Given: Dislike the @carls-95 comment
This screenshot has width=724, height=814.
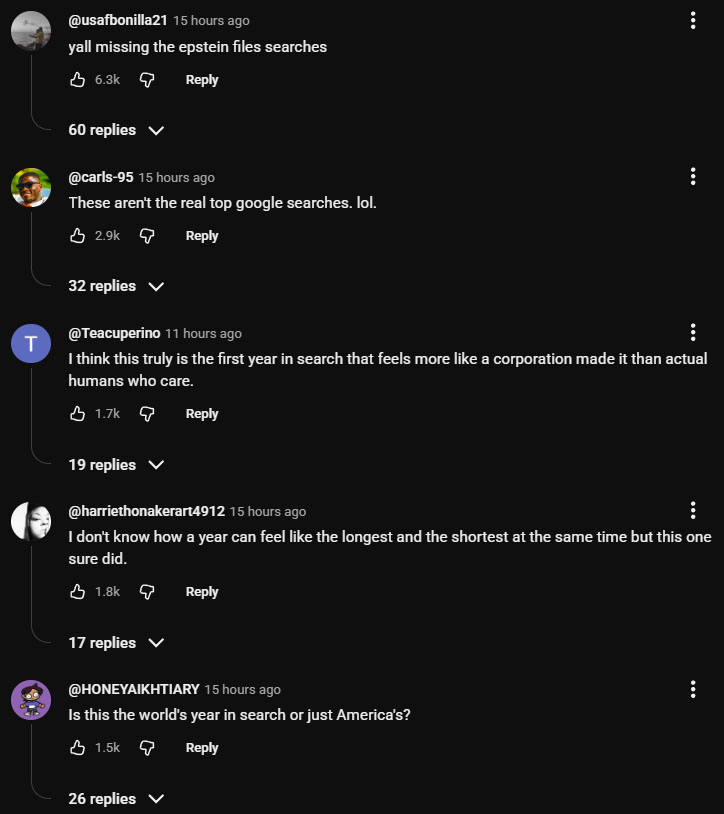Looking at the screenshot, I should click(146, 236).
